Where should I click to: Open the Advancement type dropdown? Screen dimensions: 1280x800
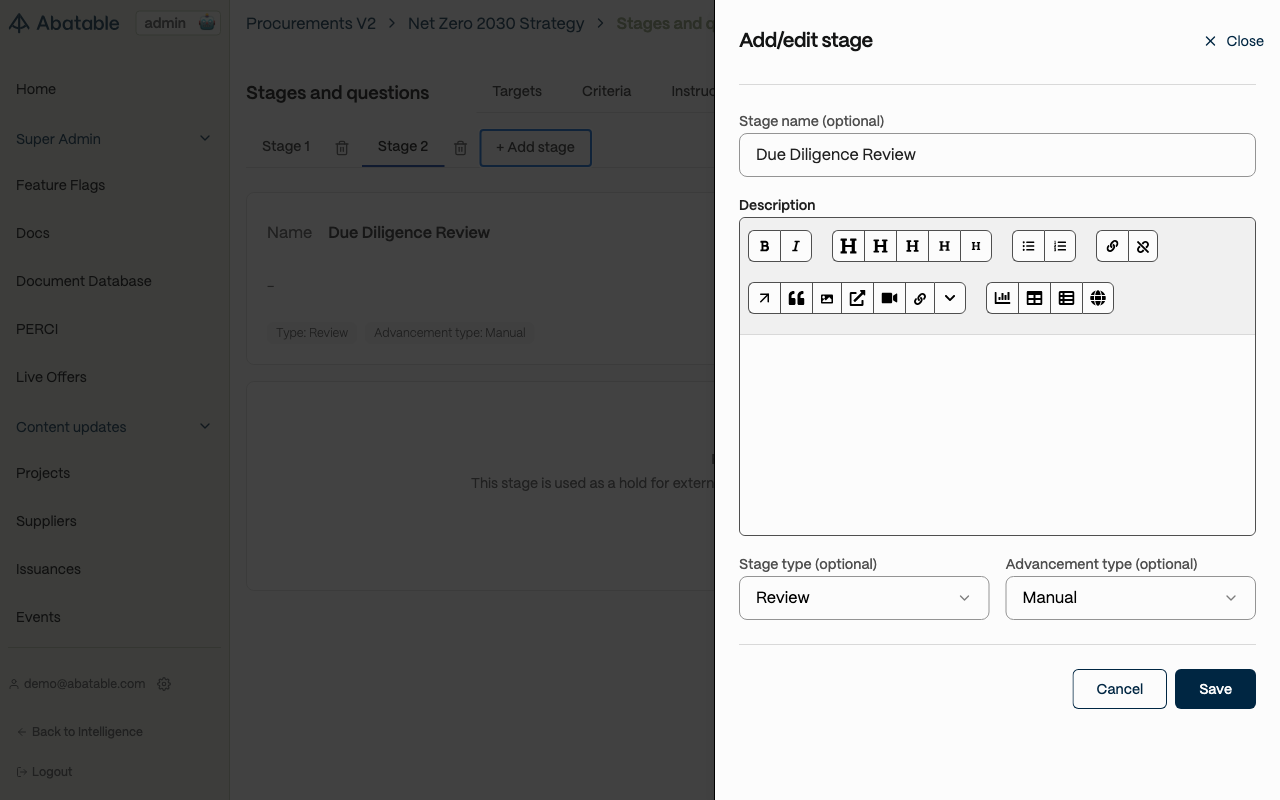[x=1130, y=598]
